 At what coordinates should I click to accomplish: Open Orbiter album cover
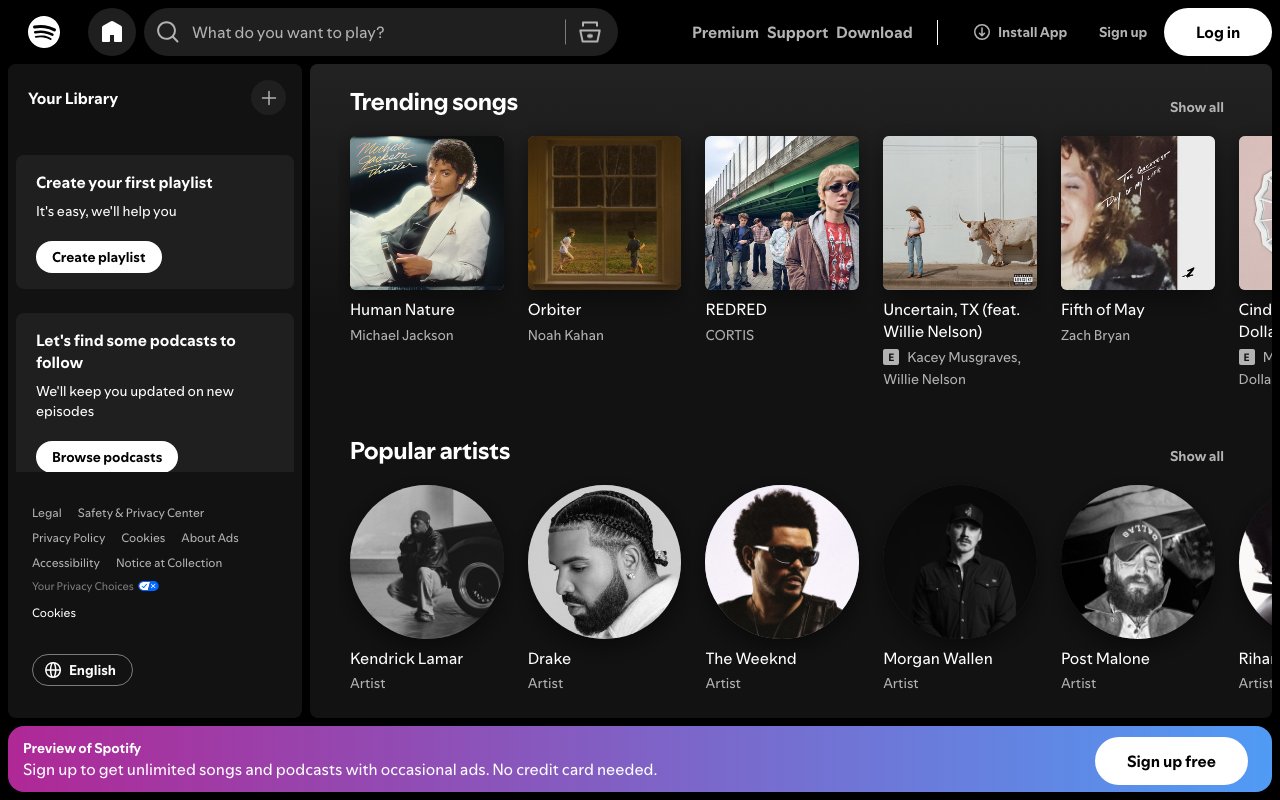(x=604, y=213)
